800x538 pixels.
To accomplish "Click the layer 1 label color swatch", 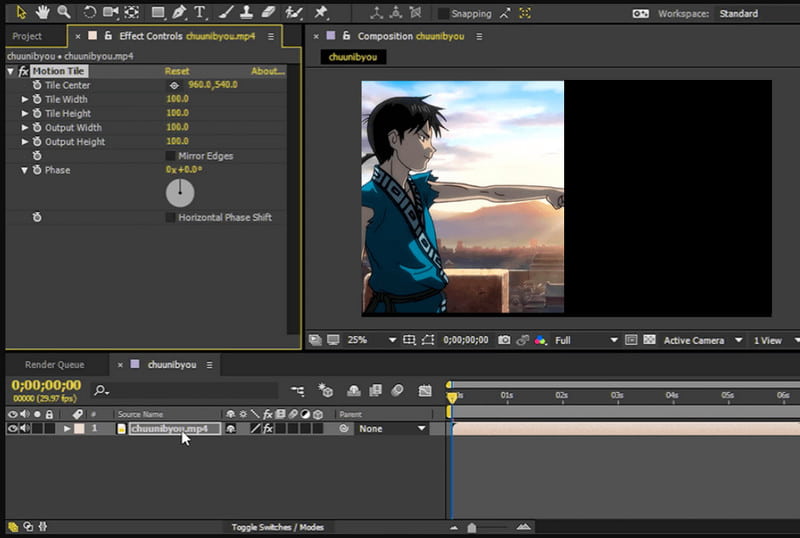I will pos(79,429).
